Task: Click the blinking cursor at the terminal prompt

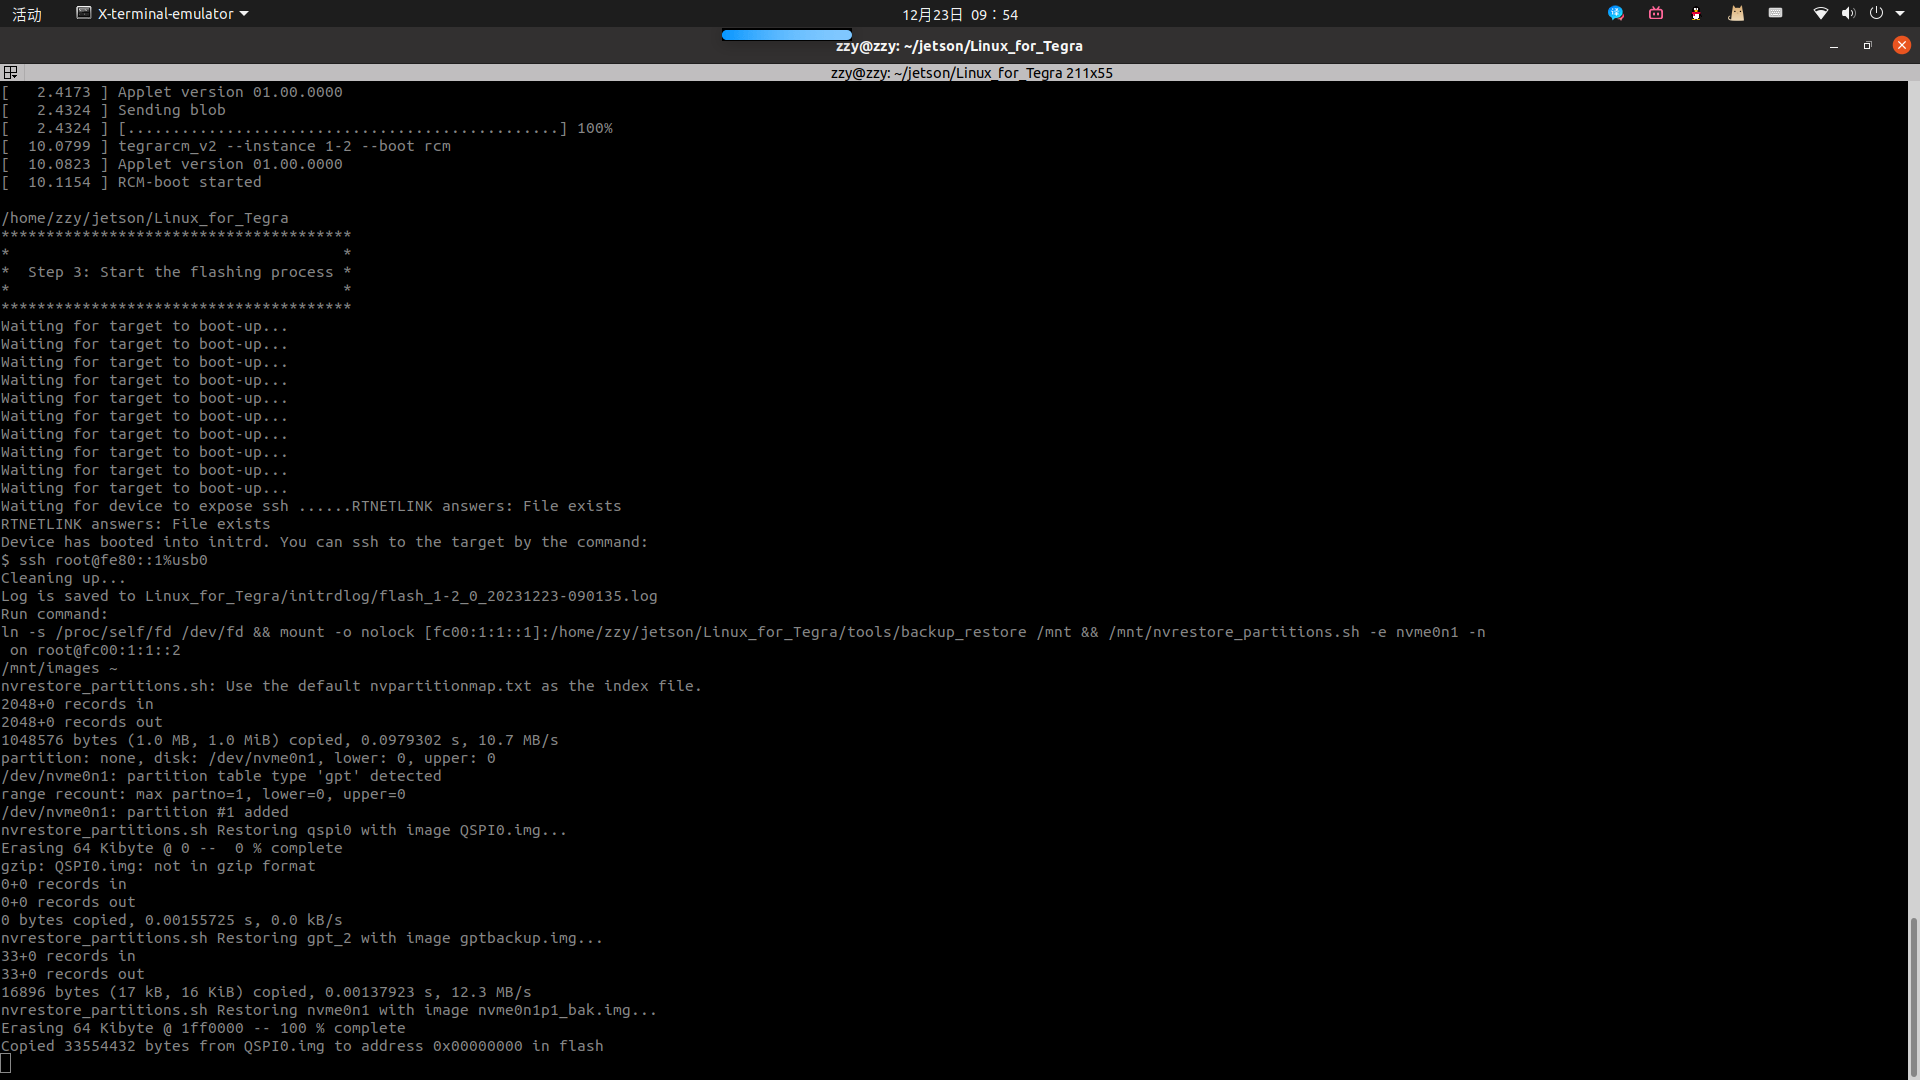Action: (x=8, y=1064)
